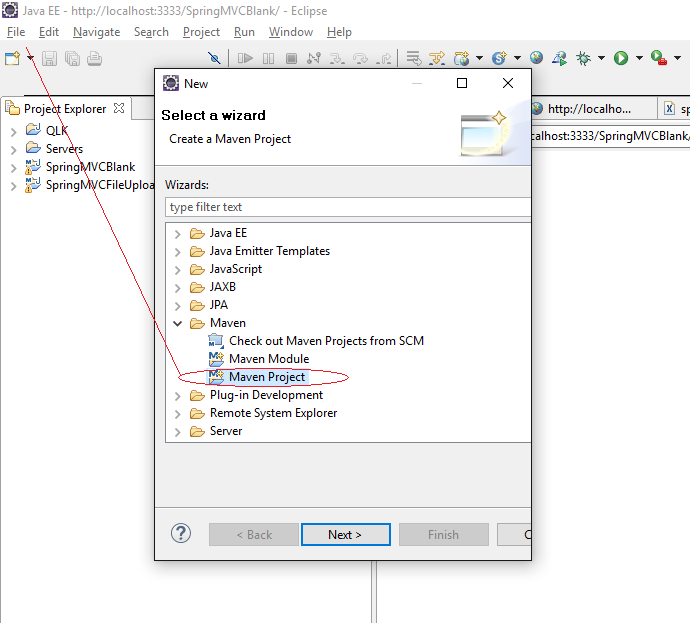690x623 pixels.
Task: Open the Run dropdown arrow
Action: tap(639, 58)
